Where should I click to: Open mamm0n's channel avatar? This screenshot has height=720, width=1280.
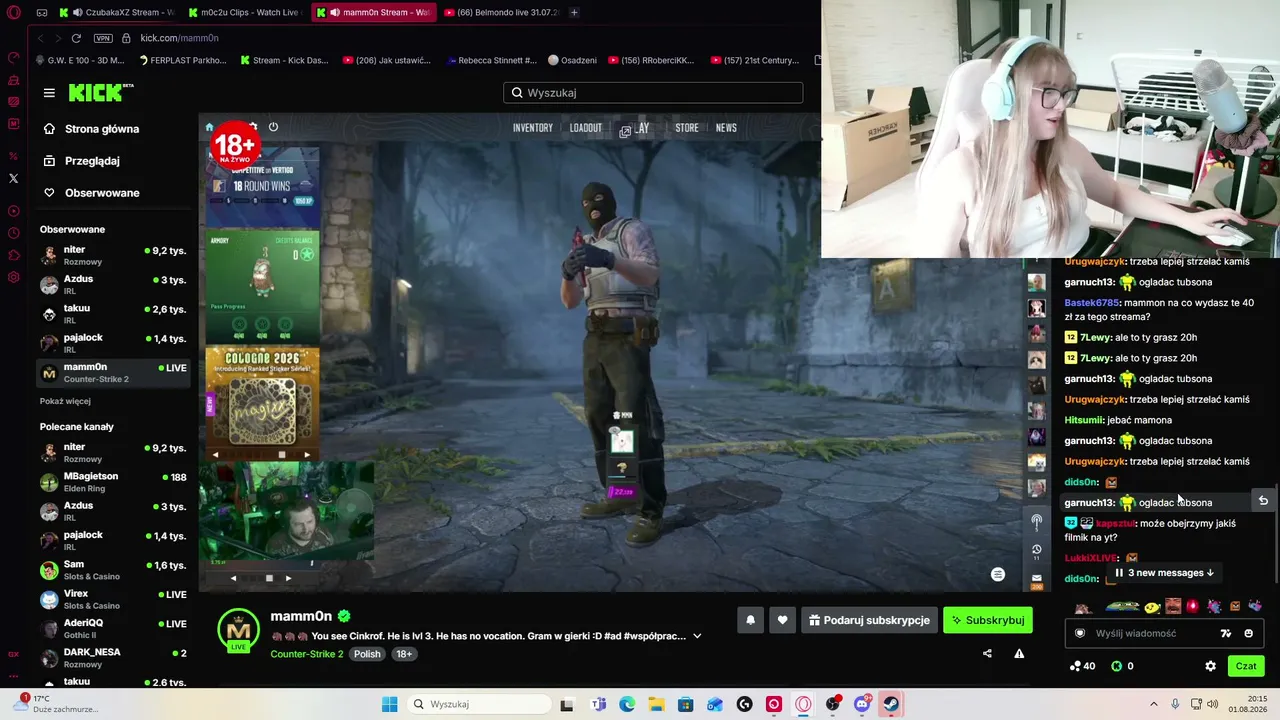[x=238, y=630]
